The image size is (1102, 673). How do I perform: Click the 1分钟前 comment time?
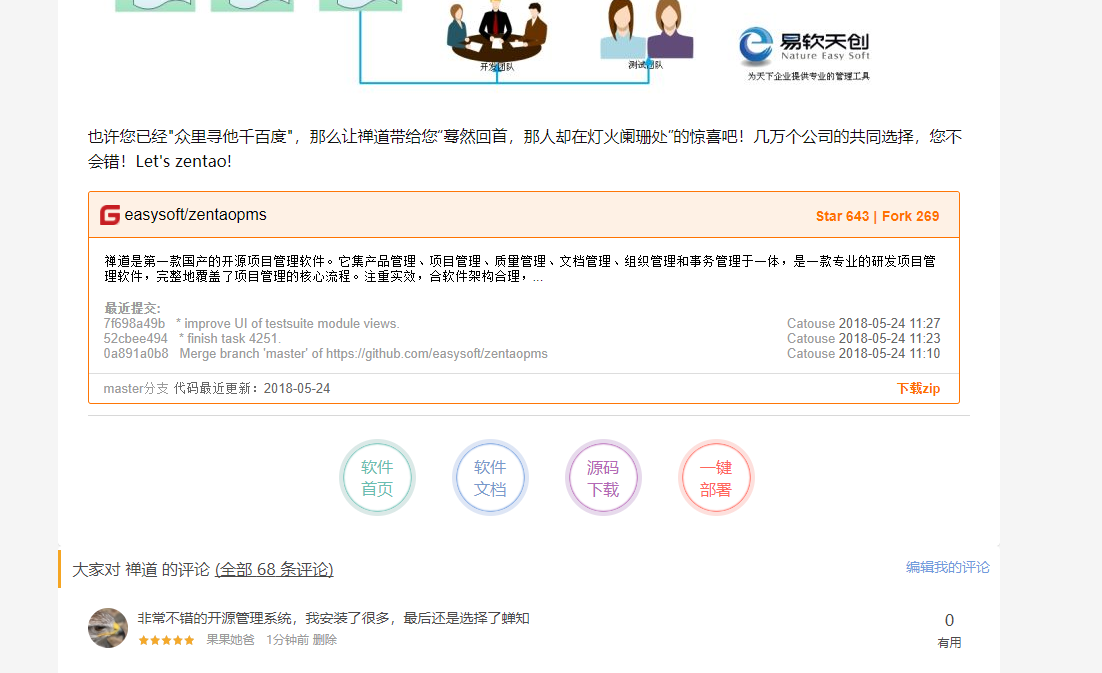click(287, 640)
